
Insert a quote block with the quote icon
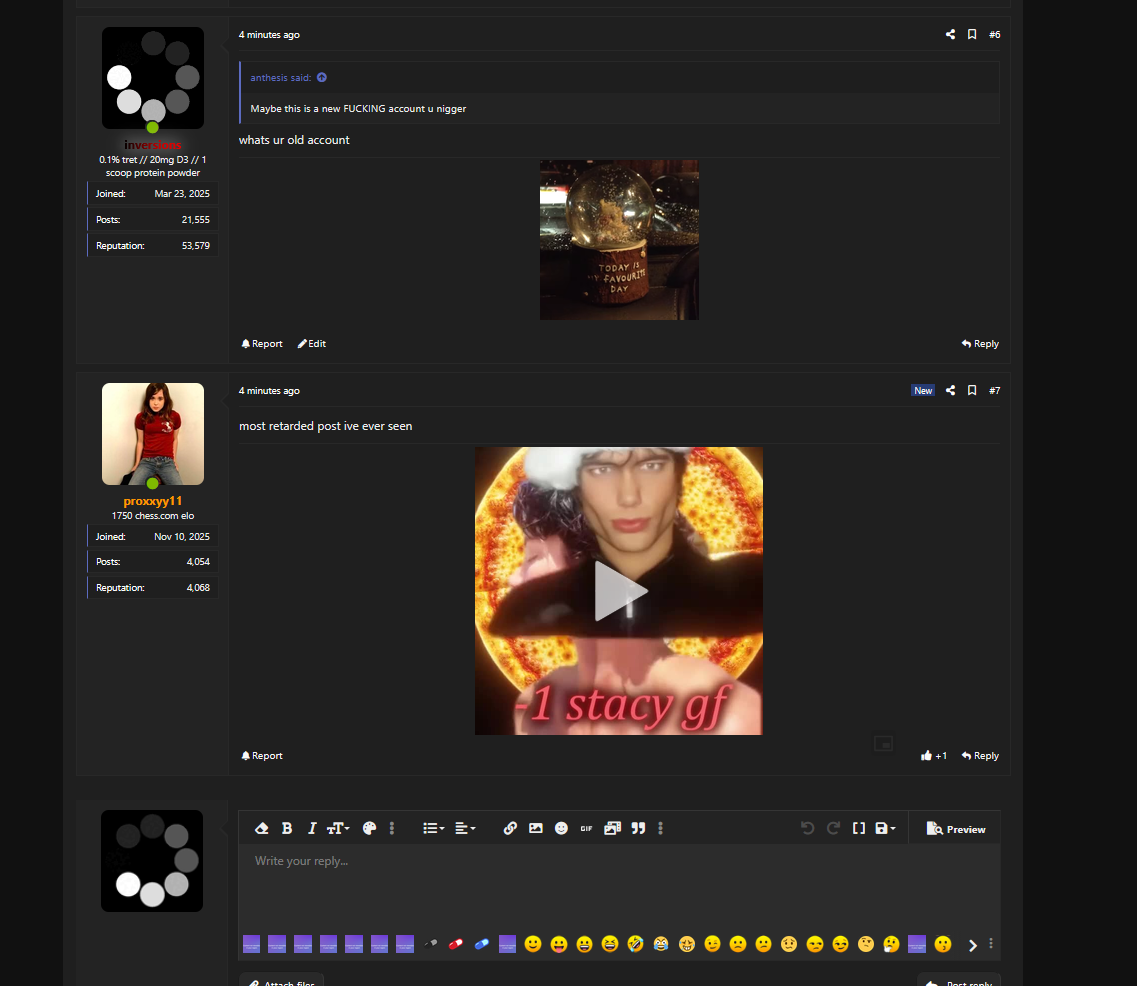point(638,829)
